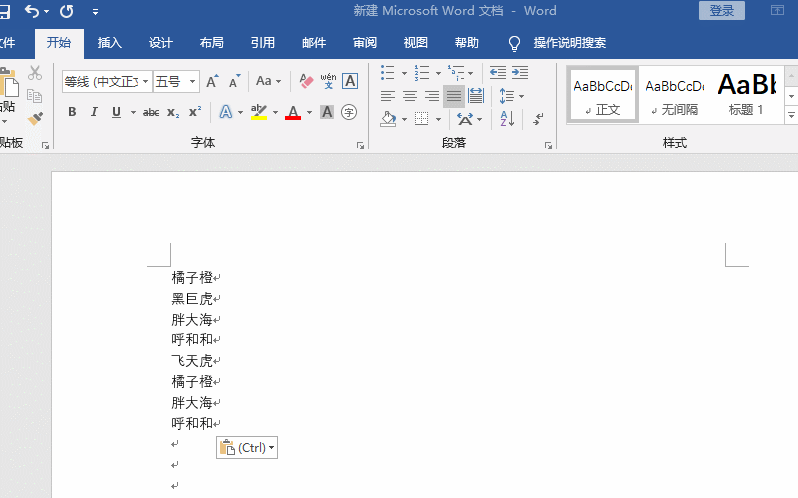The height and width of the screenshot is (498, 798).
Task: Toggle bold formatting
Action: coord(72,112)
